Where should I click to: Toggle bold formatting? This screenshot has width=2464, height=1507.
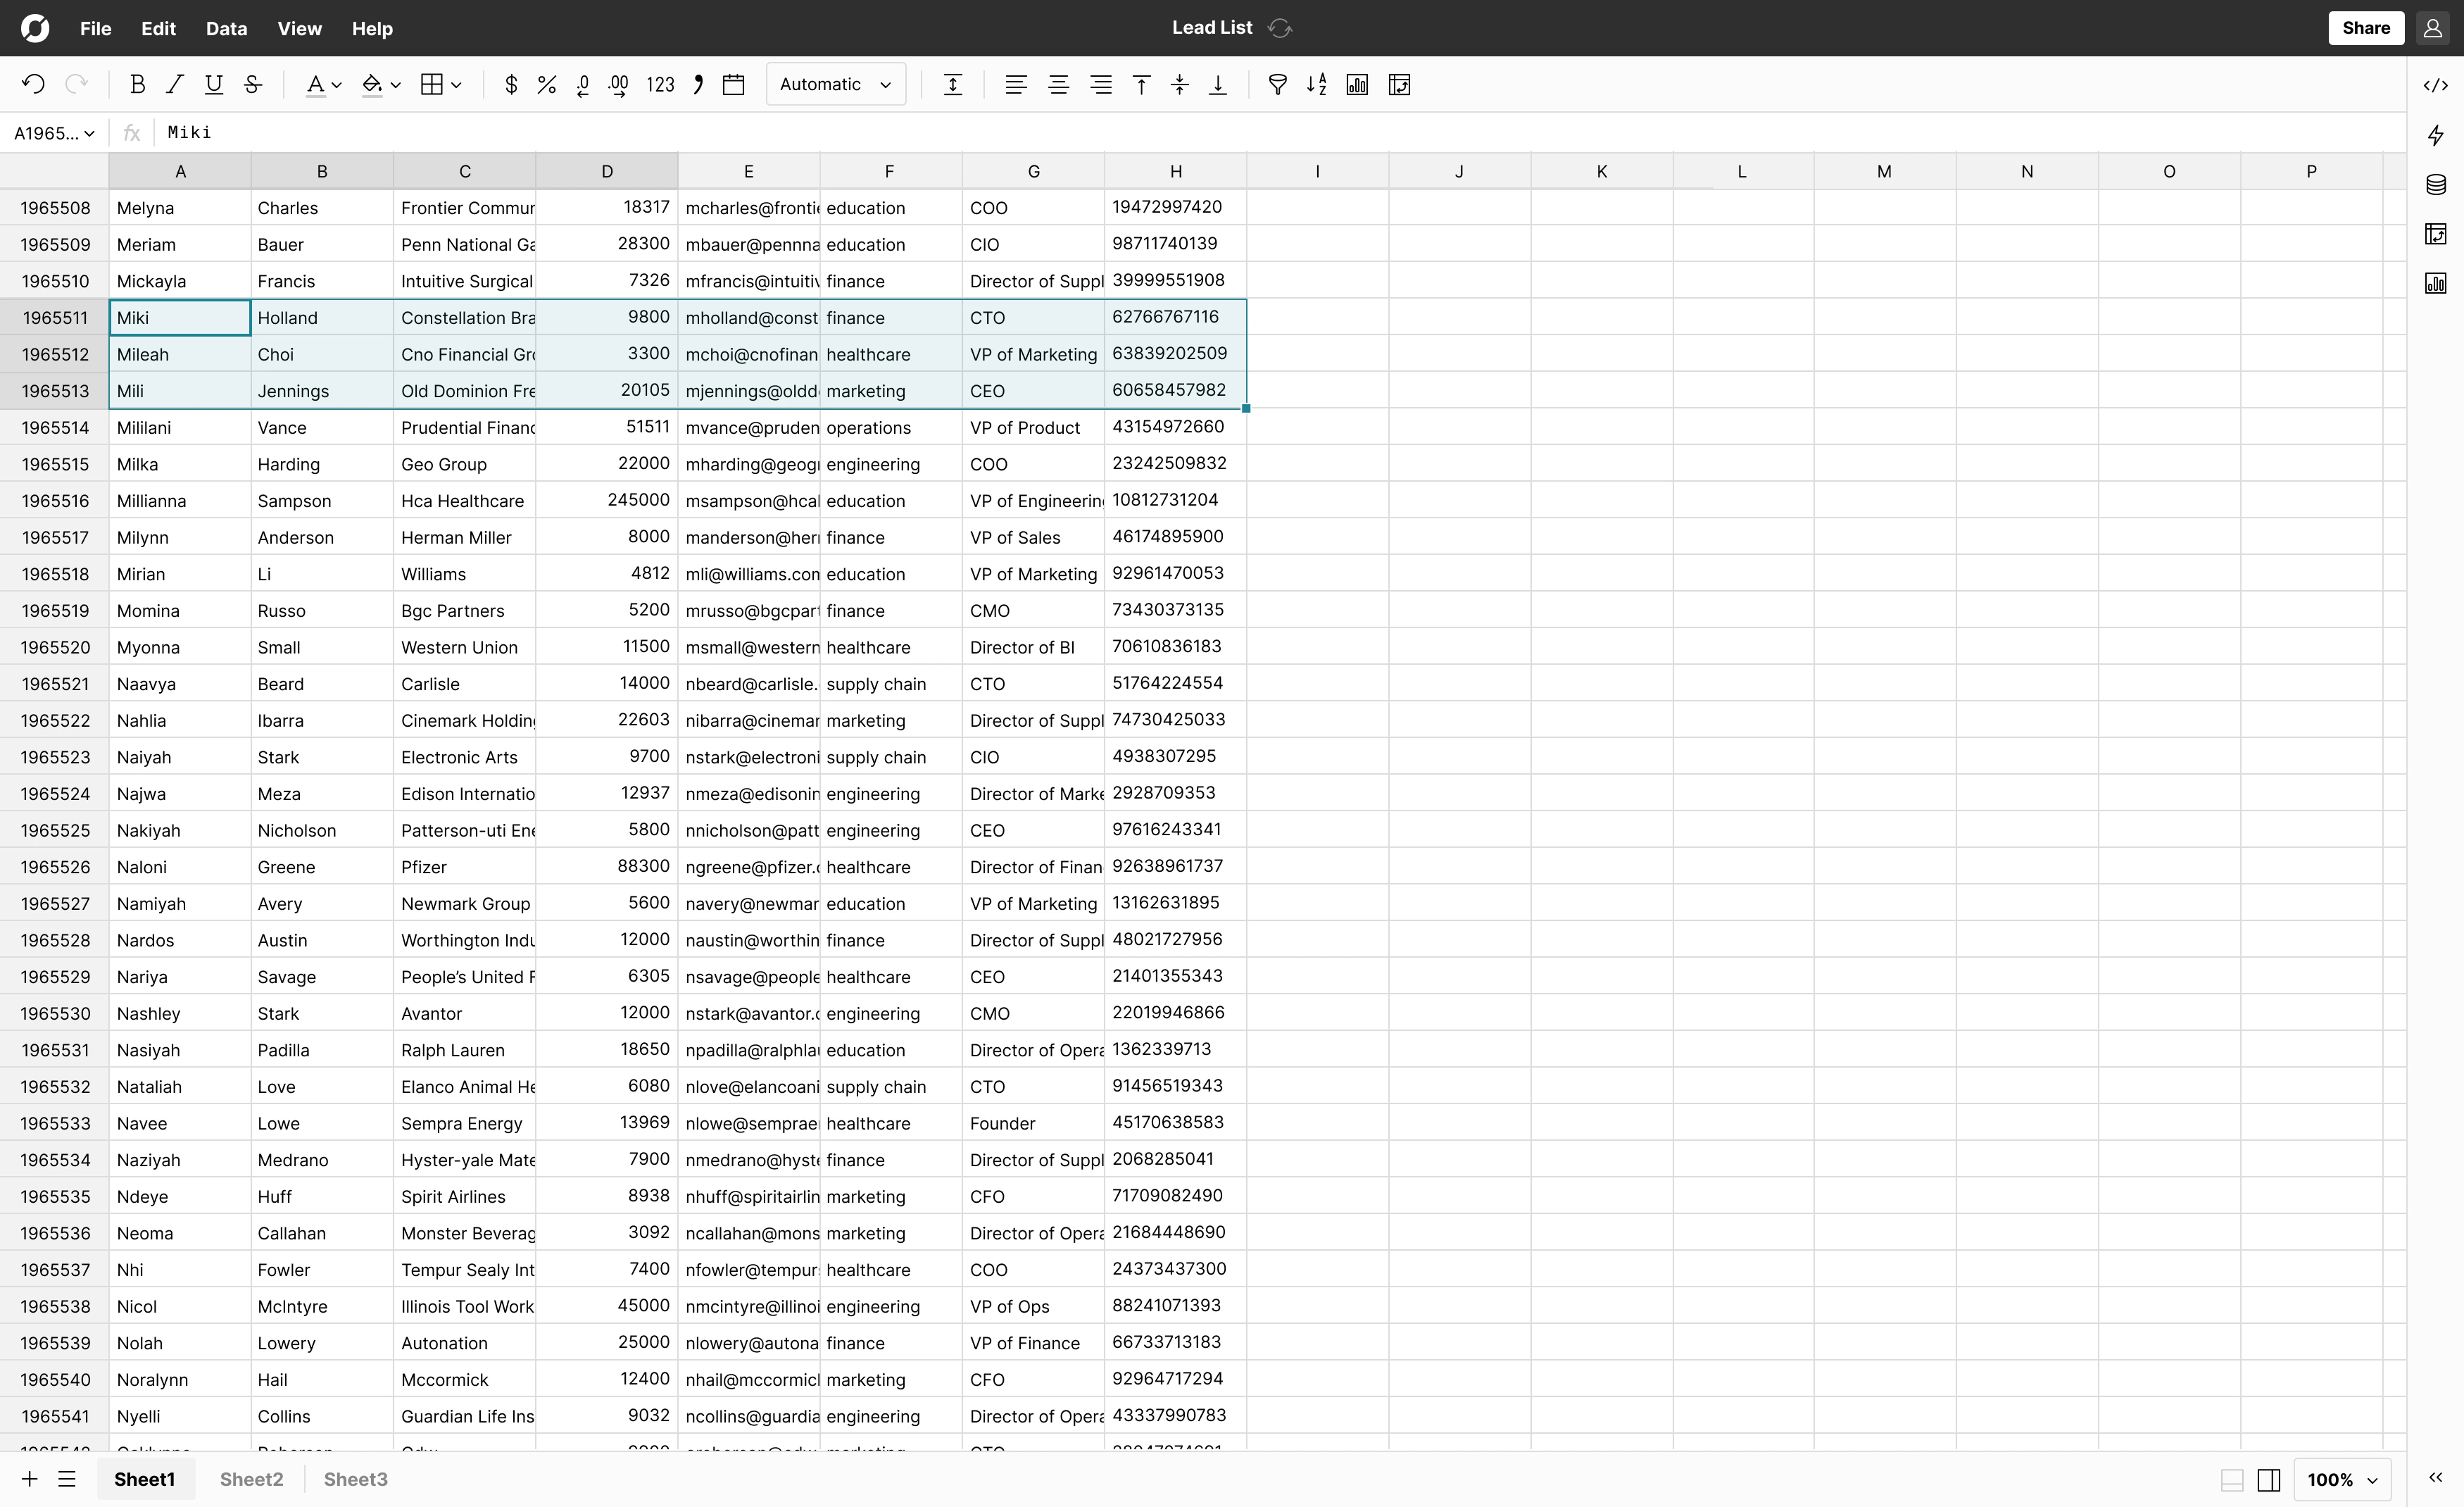[138, 84]
